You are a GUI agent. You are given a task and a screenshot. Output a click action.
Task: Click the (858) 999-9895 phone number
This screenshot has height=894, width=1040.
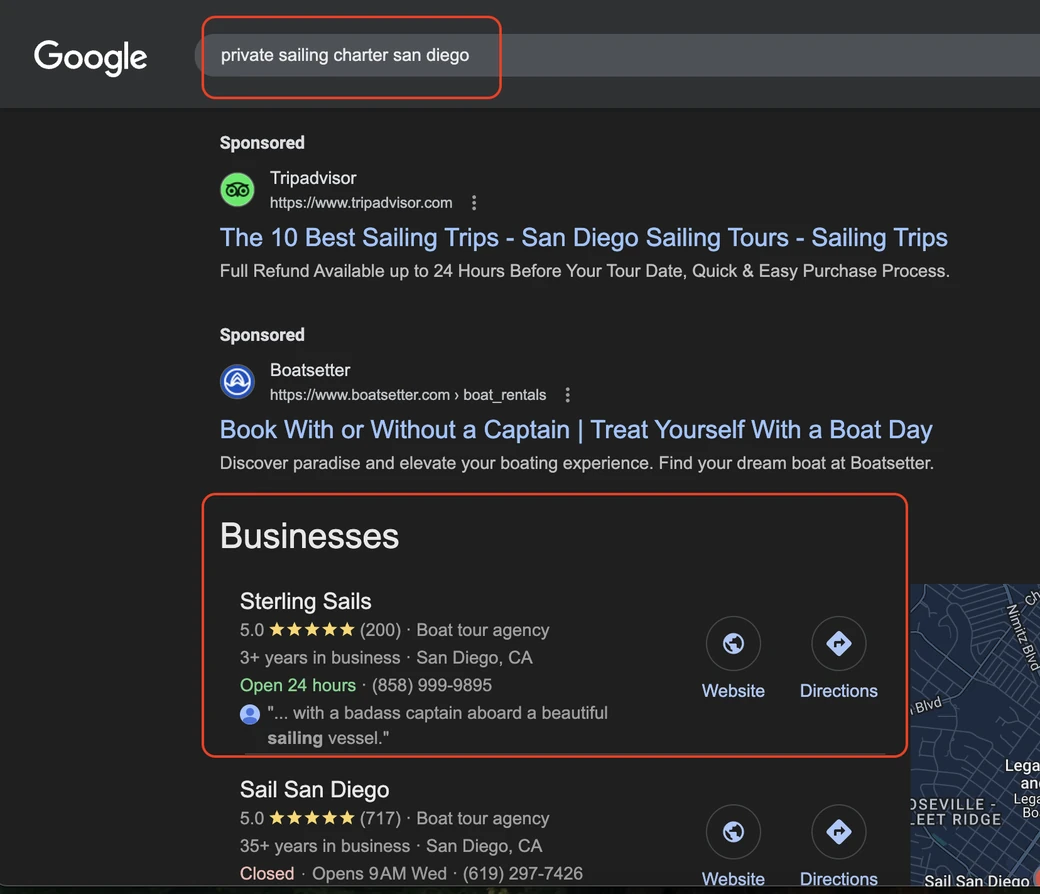click(x=432, y=685)
